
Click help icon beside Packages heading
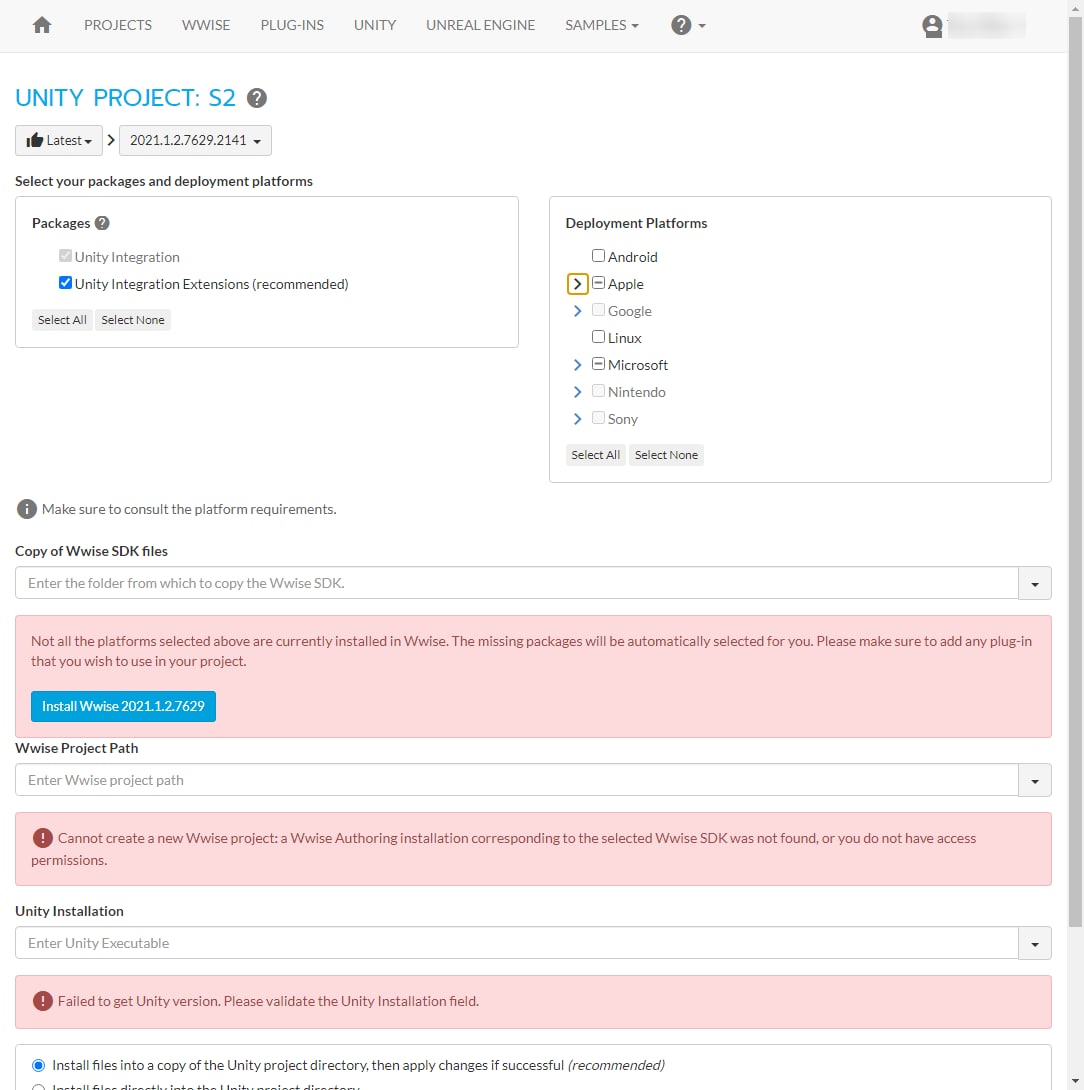pos(102,223)
